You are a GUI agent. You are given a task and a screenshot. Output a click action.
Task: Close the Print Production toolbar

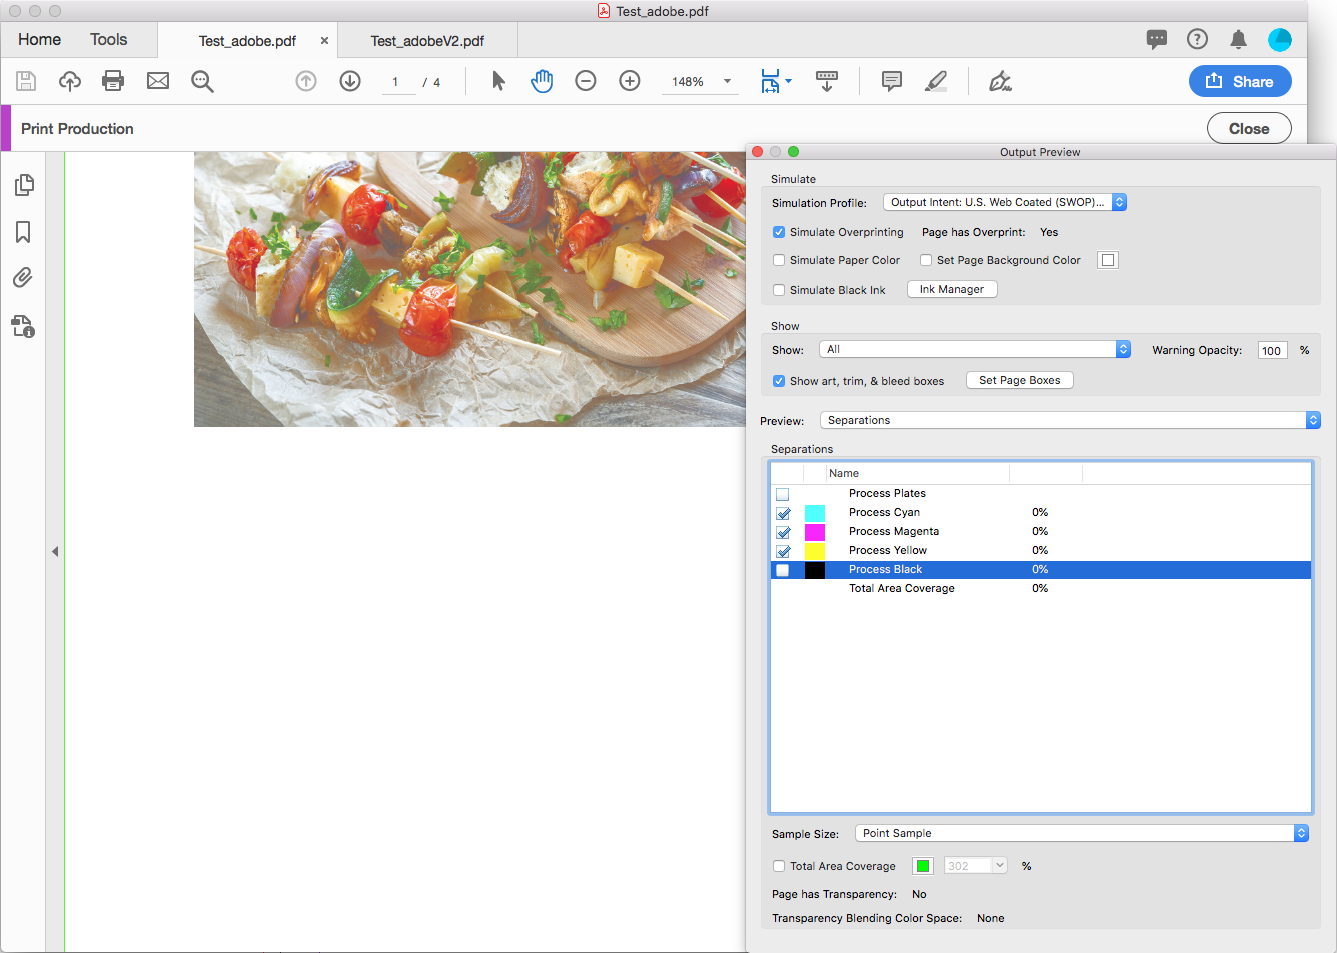click(x=1249, y=128)
